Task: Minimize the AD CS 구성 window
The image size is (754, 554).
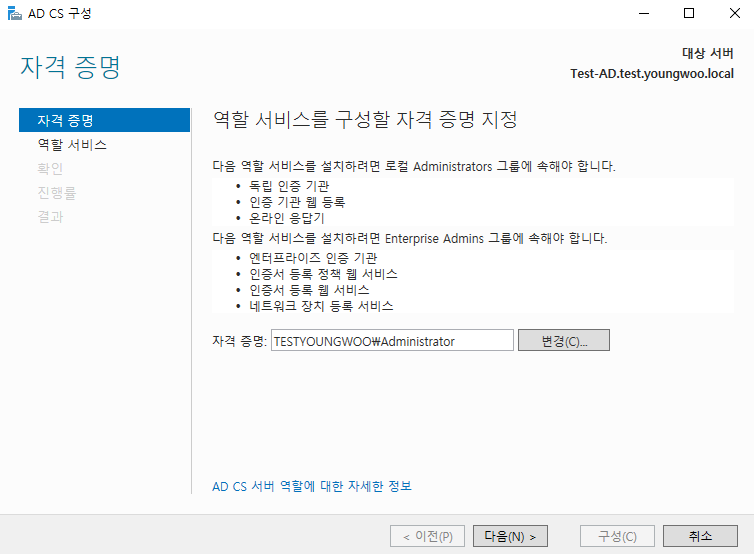Action: tap(644, 13)
